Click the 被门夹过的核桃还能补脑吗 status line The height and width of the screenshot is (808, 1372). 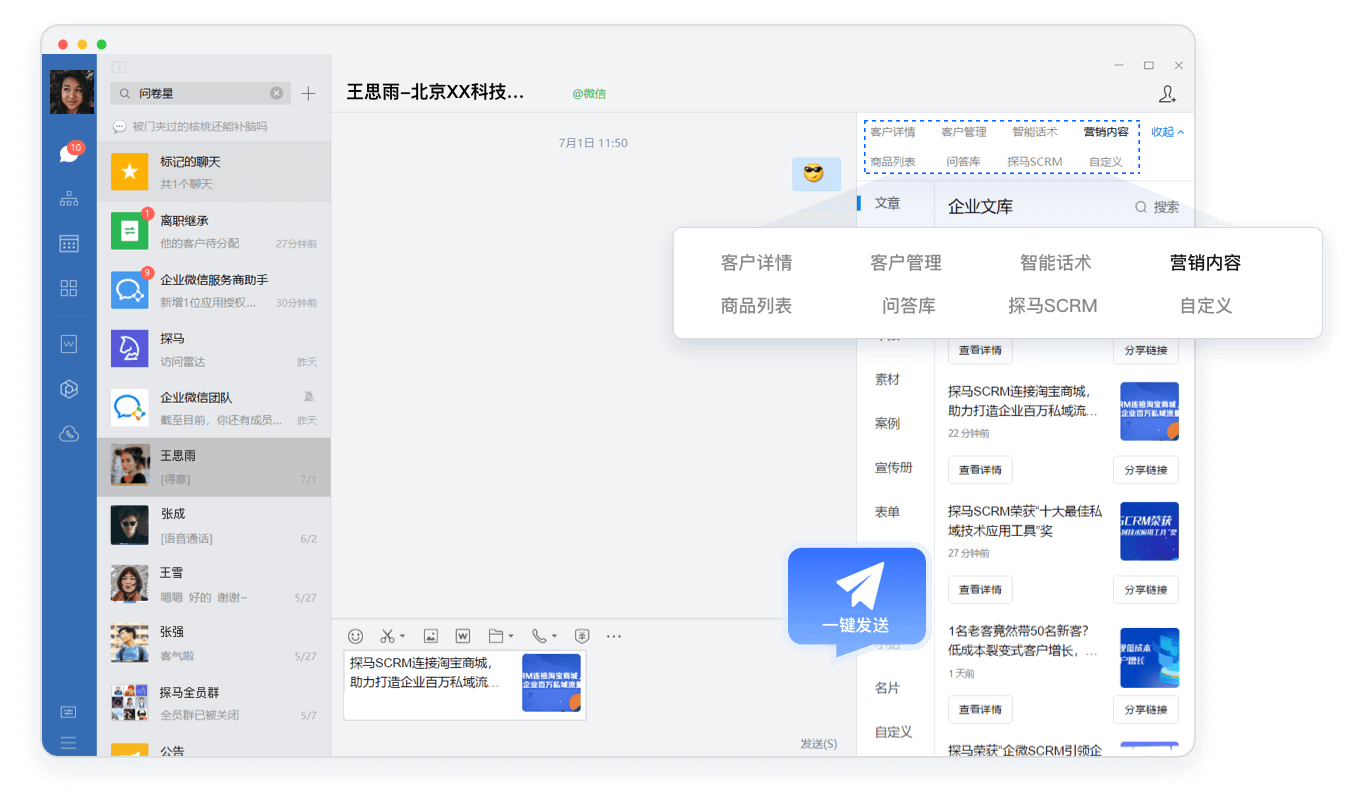[x=200, y=127]
